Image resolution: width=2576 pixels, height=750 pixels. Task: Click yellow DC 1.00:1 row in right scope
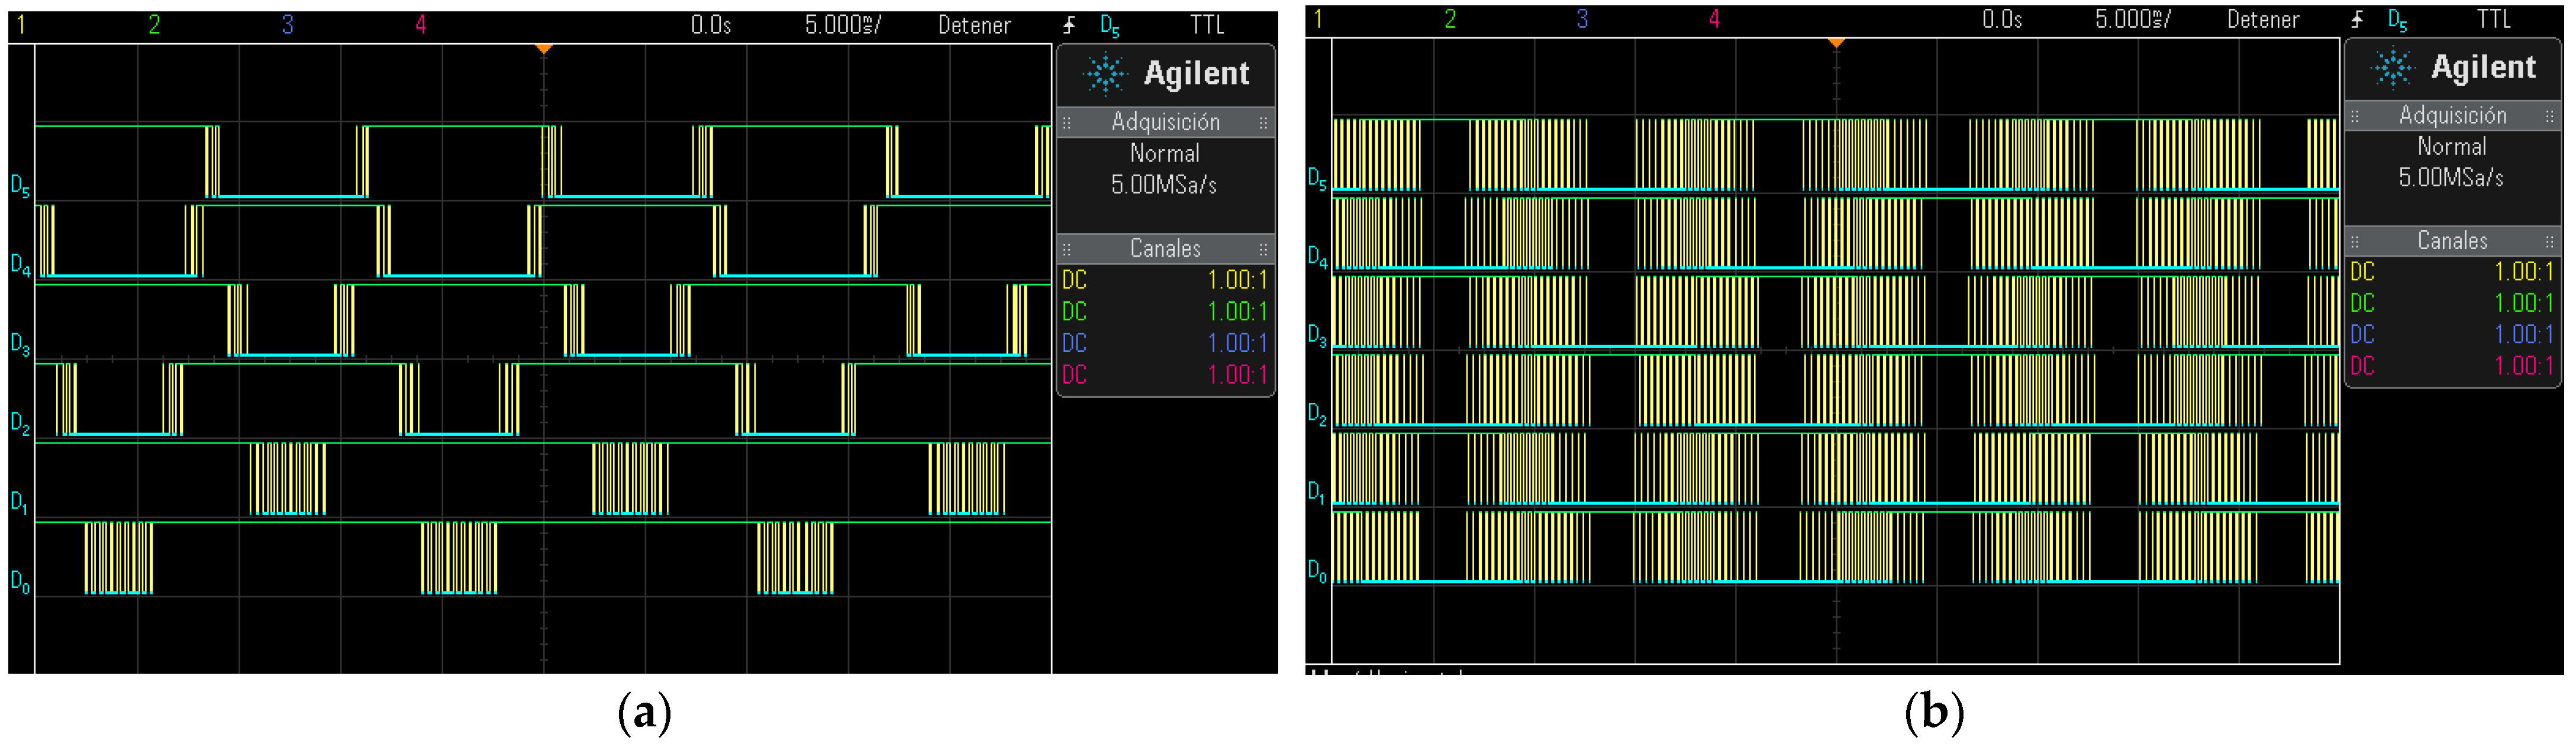[2452, 272]
